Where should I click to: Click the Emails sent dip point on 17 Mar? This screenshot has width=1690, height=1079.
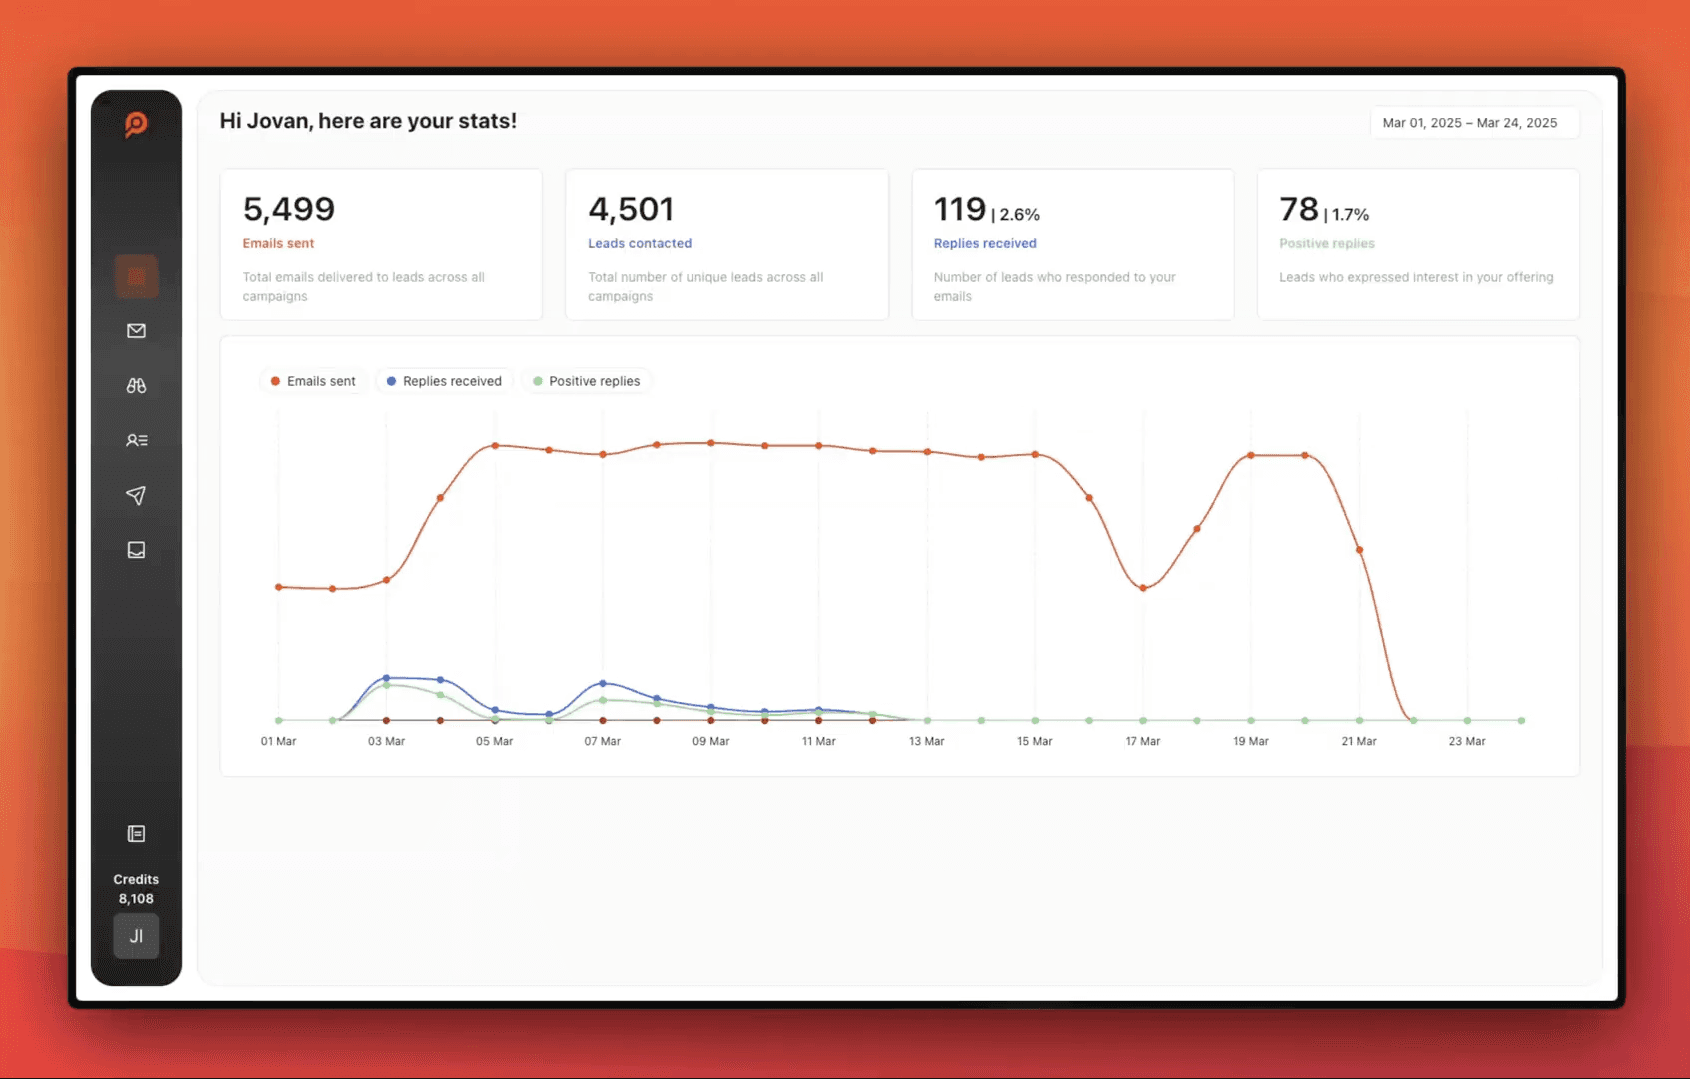tap(1143, 588)
